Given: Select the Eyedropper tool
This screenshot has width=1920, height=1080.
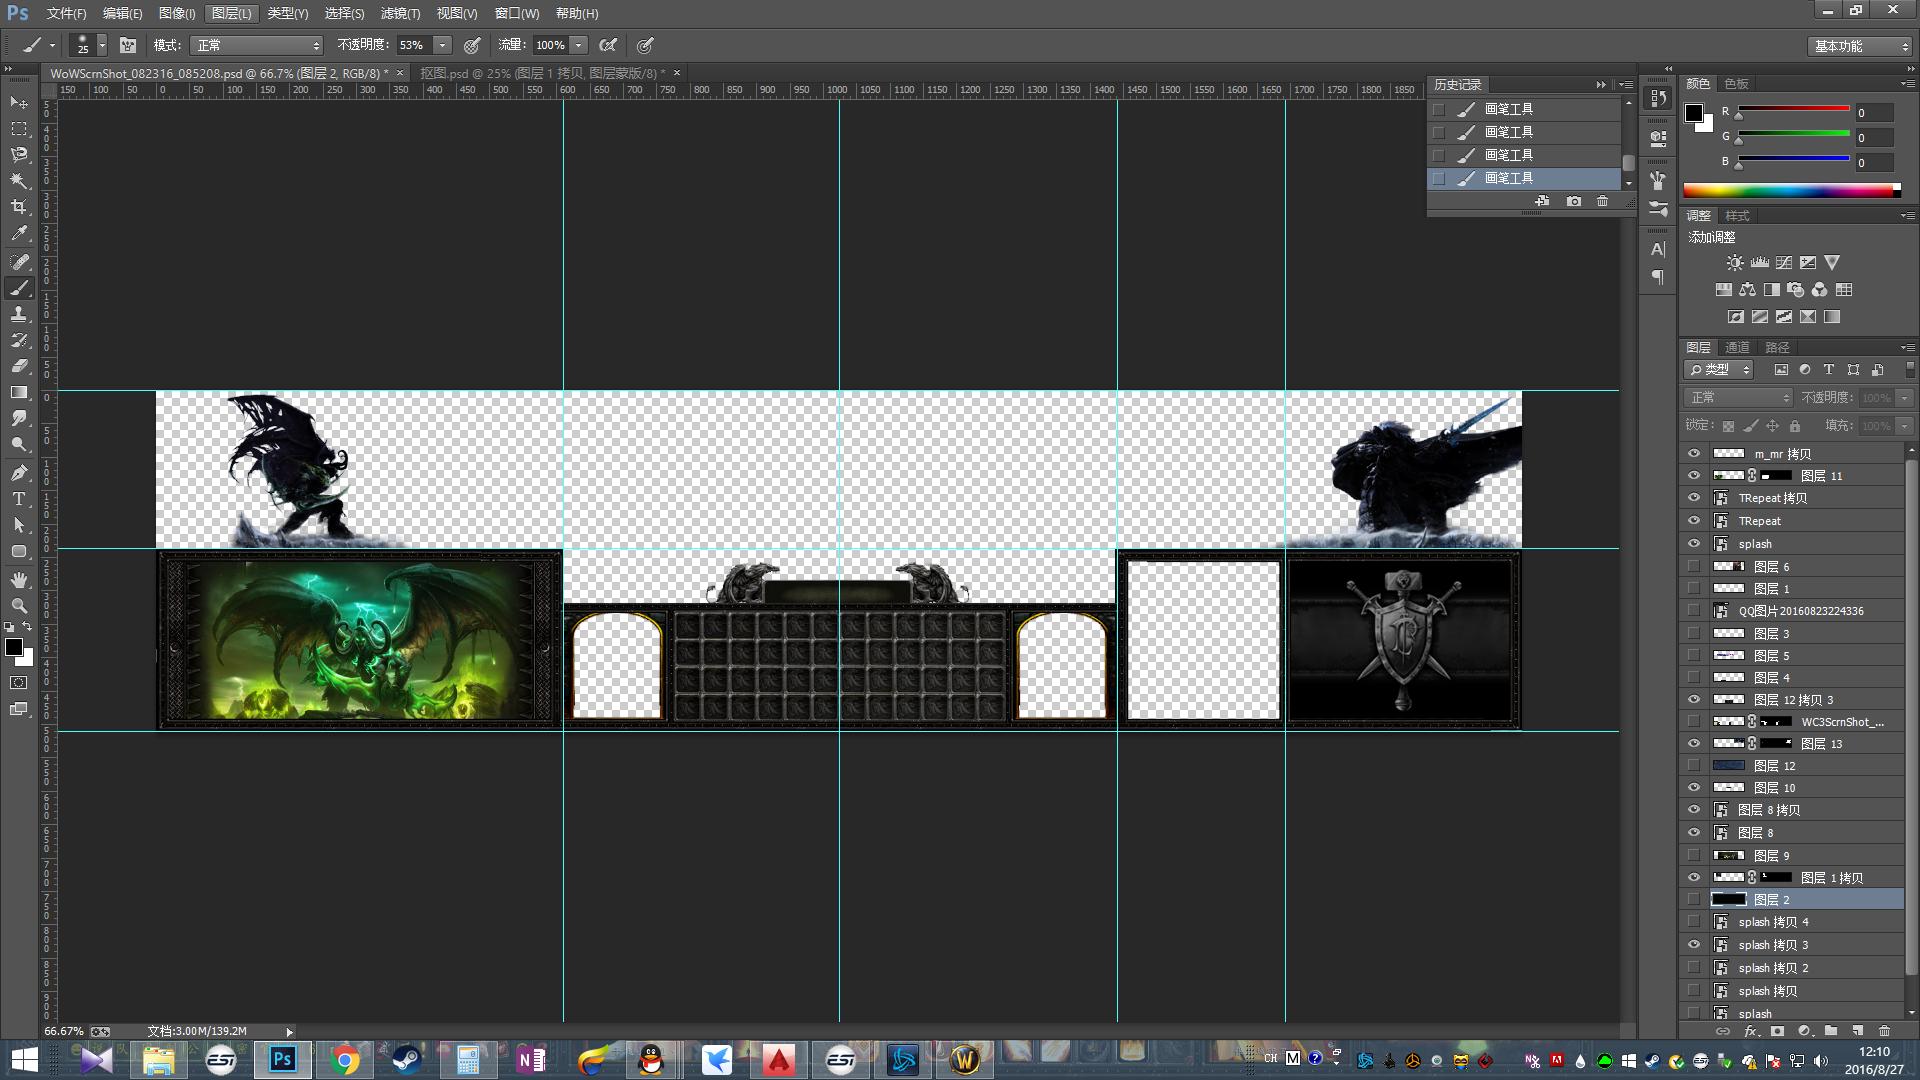Looking at the screenshot, I should [19, 234].
